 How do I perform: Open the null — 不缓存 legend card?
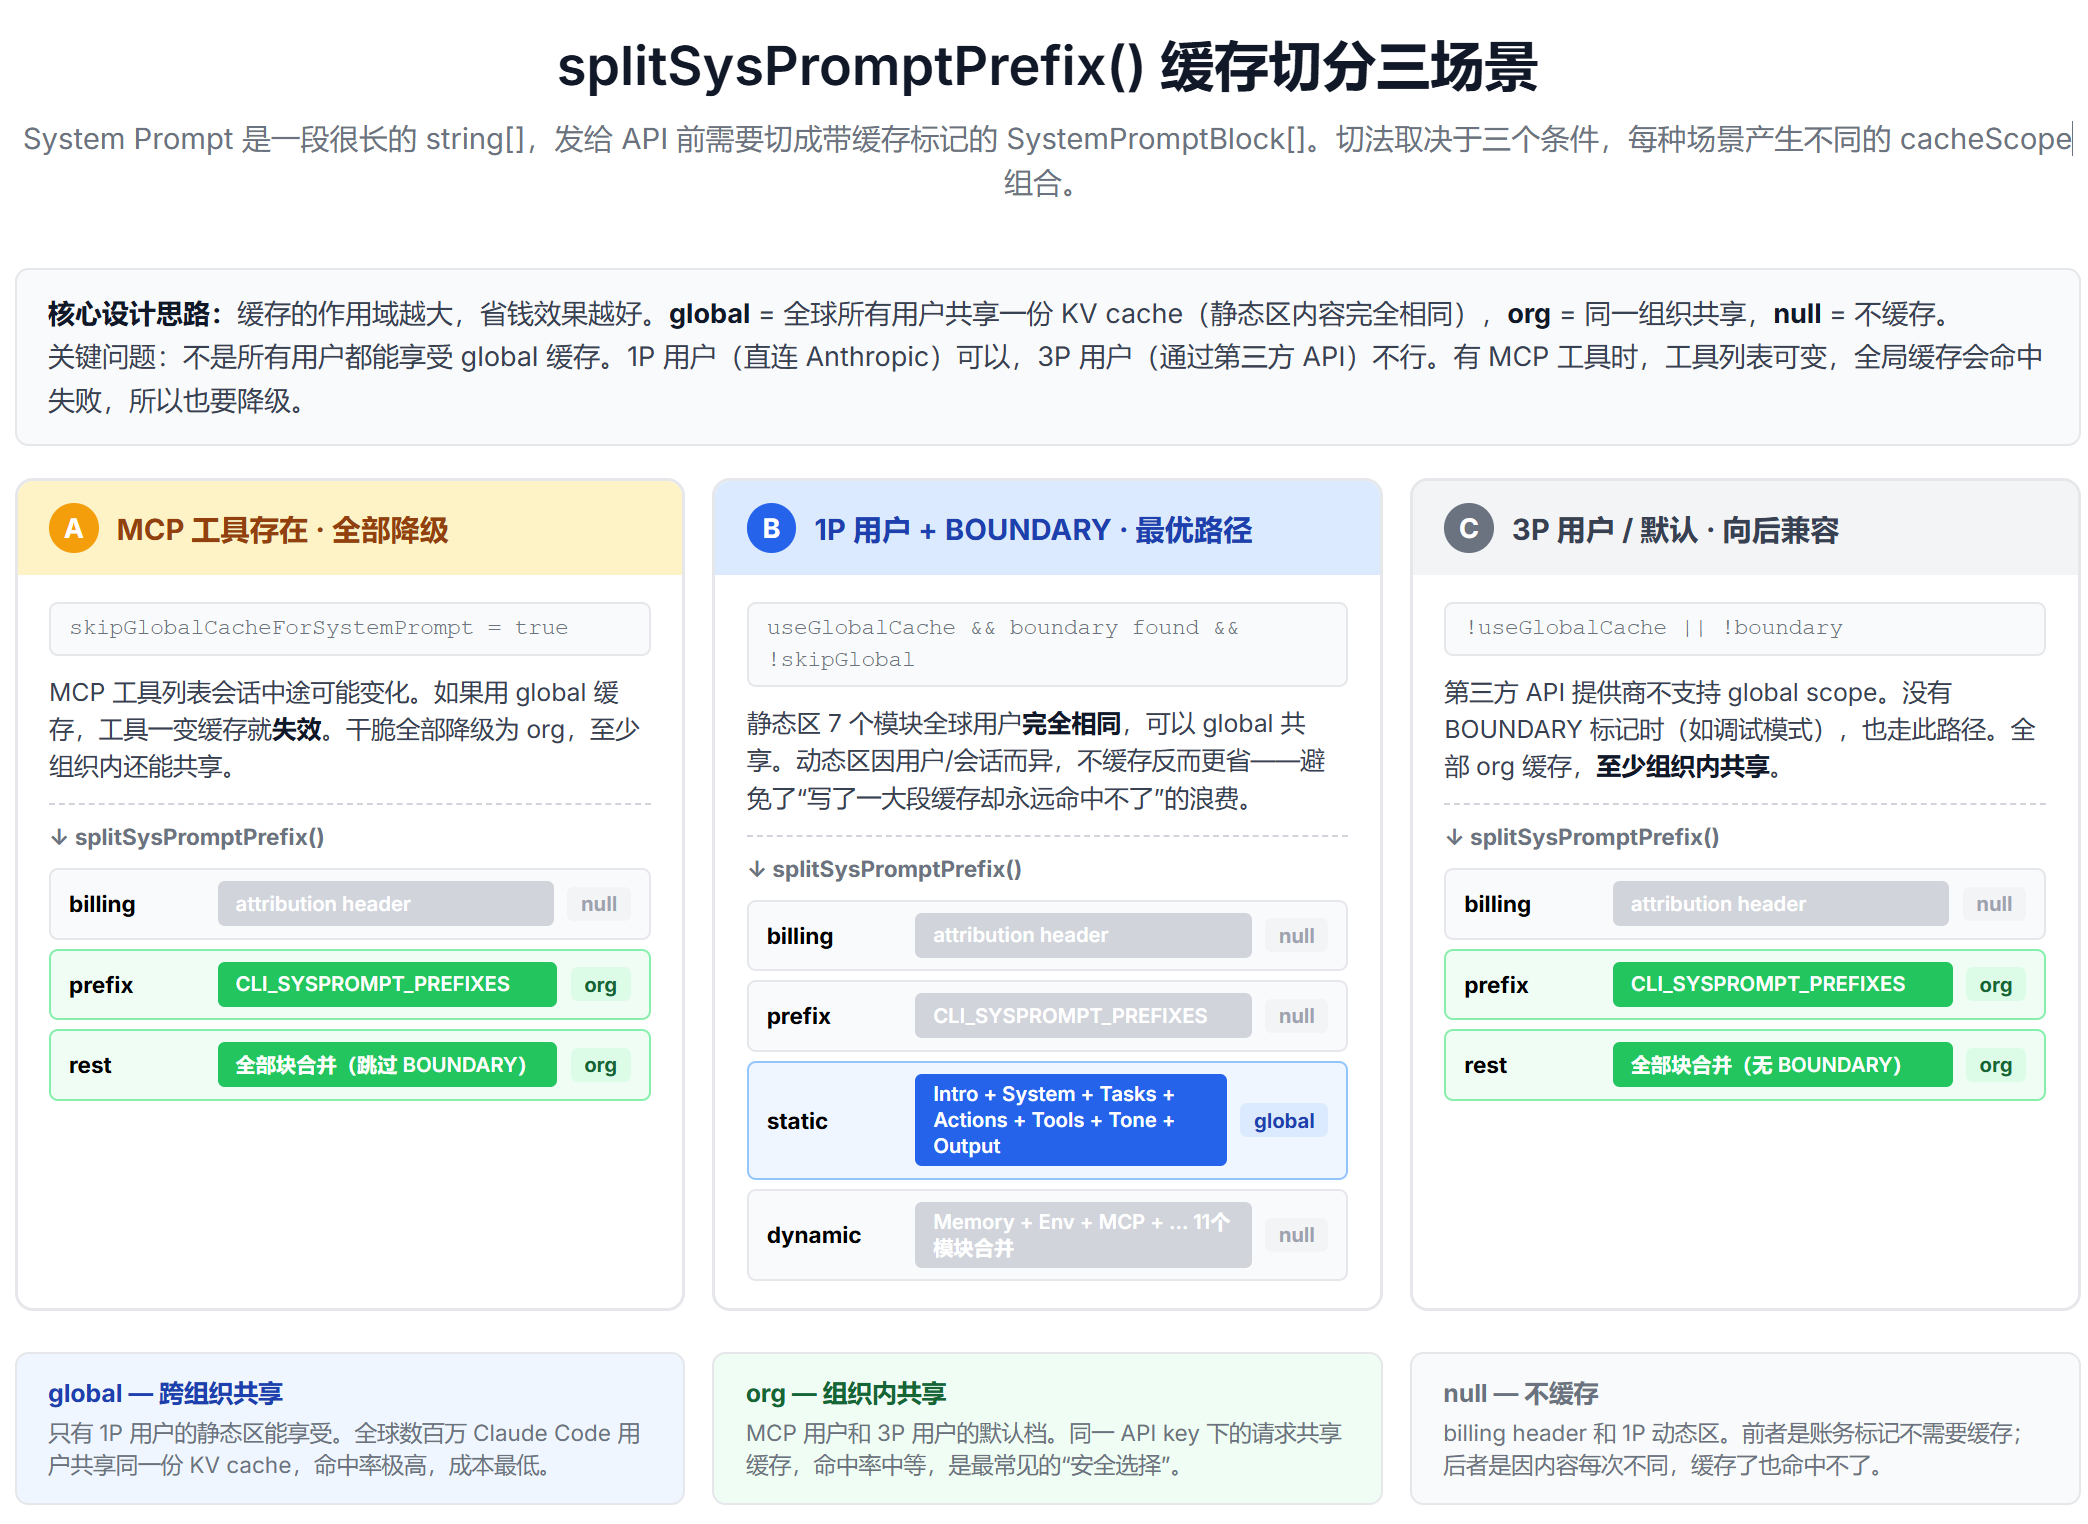pyautogui.click(x=1745, y=1428)
